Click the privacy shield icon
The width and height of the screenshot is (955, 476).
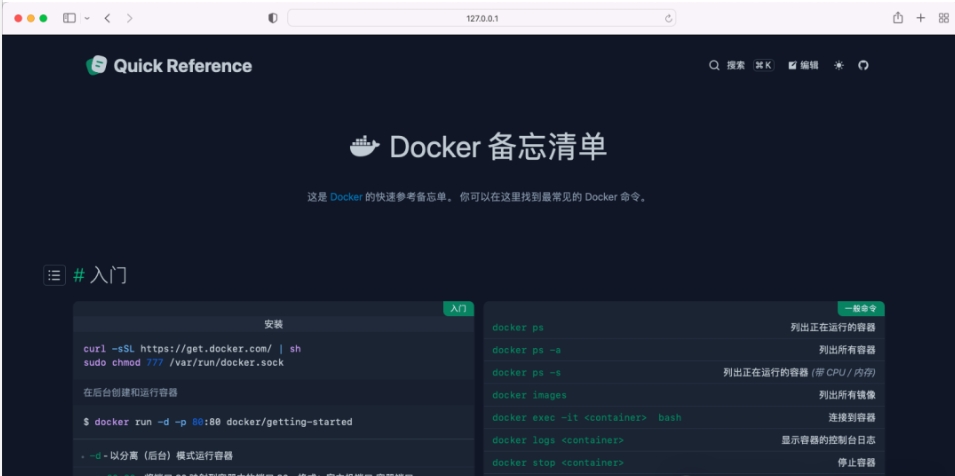(x=273, y=18)
